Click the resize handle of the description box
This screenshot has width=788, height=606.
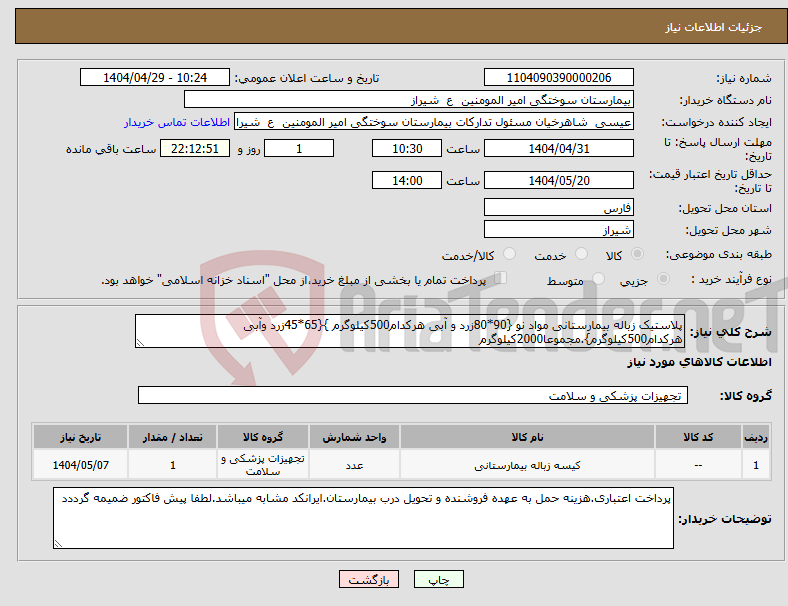(140, 343)
